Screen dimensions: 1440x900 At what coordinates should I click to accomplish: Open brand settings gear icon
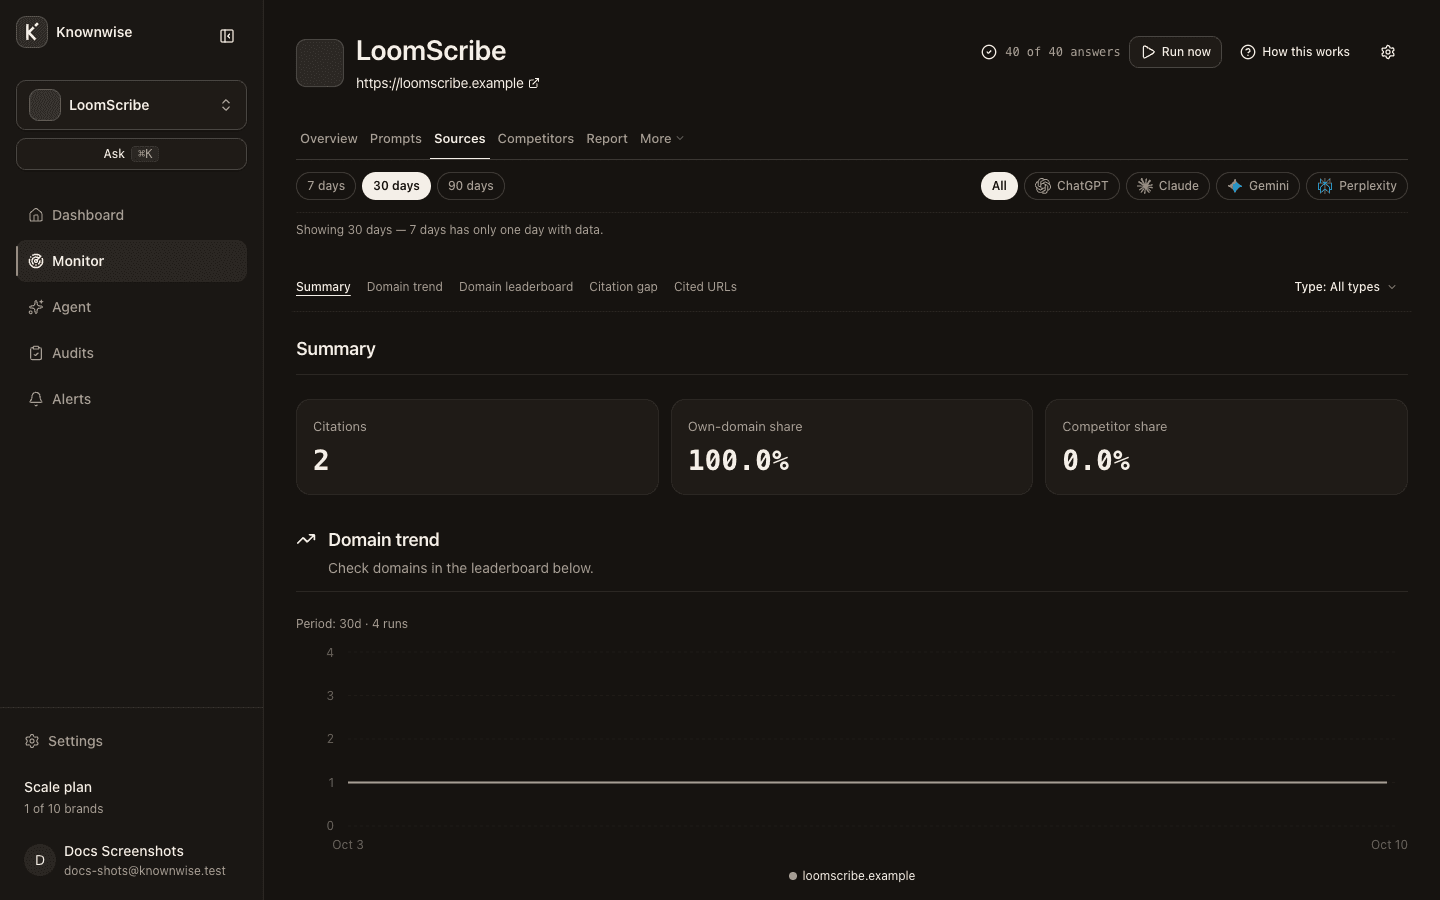tap(1388, 52)
